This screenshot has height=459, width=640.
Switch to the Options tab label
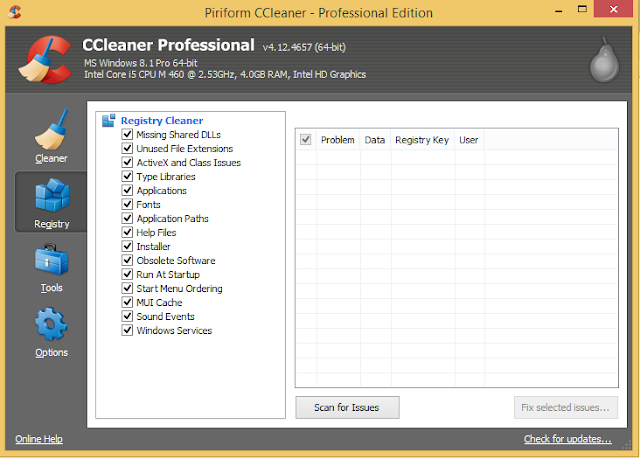51,353
